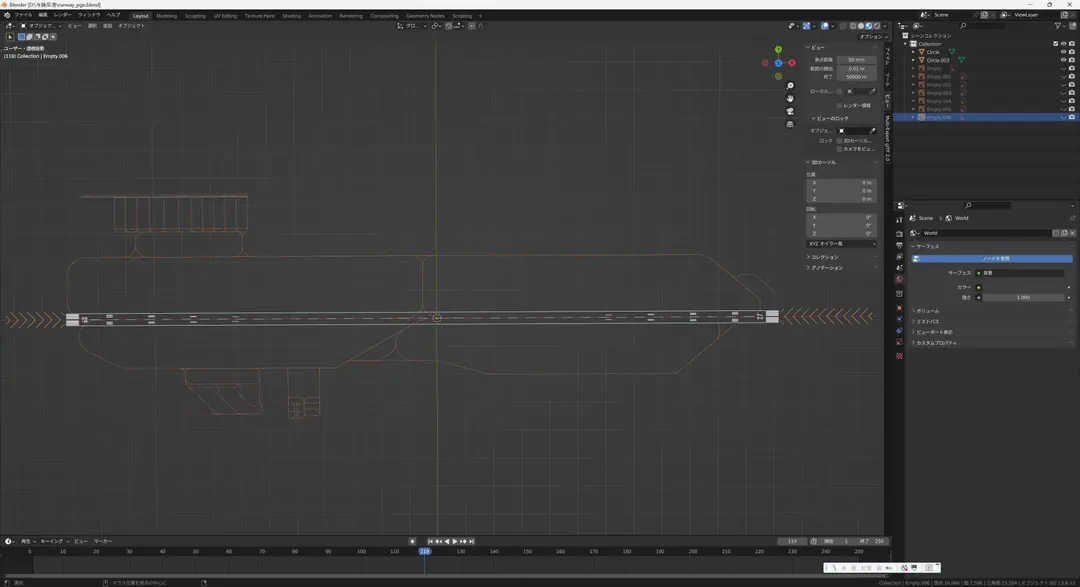Screen dimensions: 1080x587
Task: Click the jump to last frame icon
Action: [x=472, y=542]
